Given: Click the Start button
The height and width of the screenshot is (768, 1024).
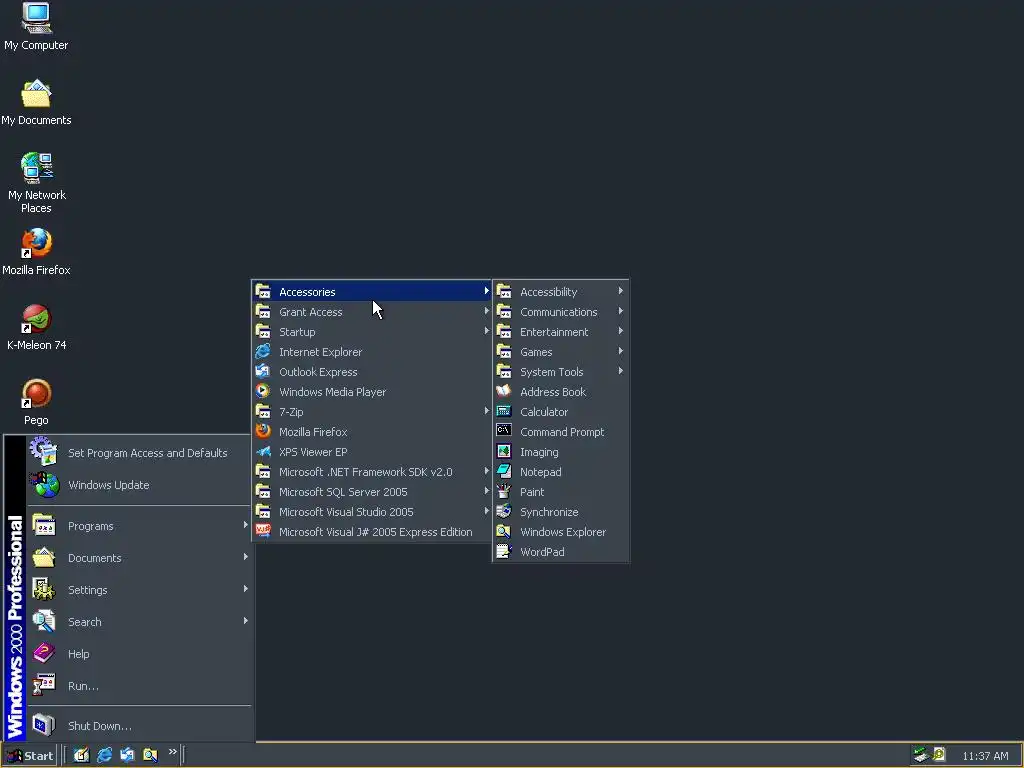Looking at the screenshot, I should (29, 756).
